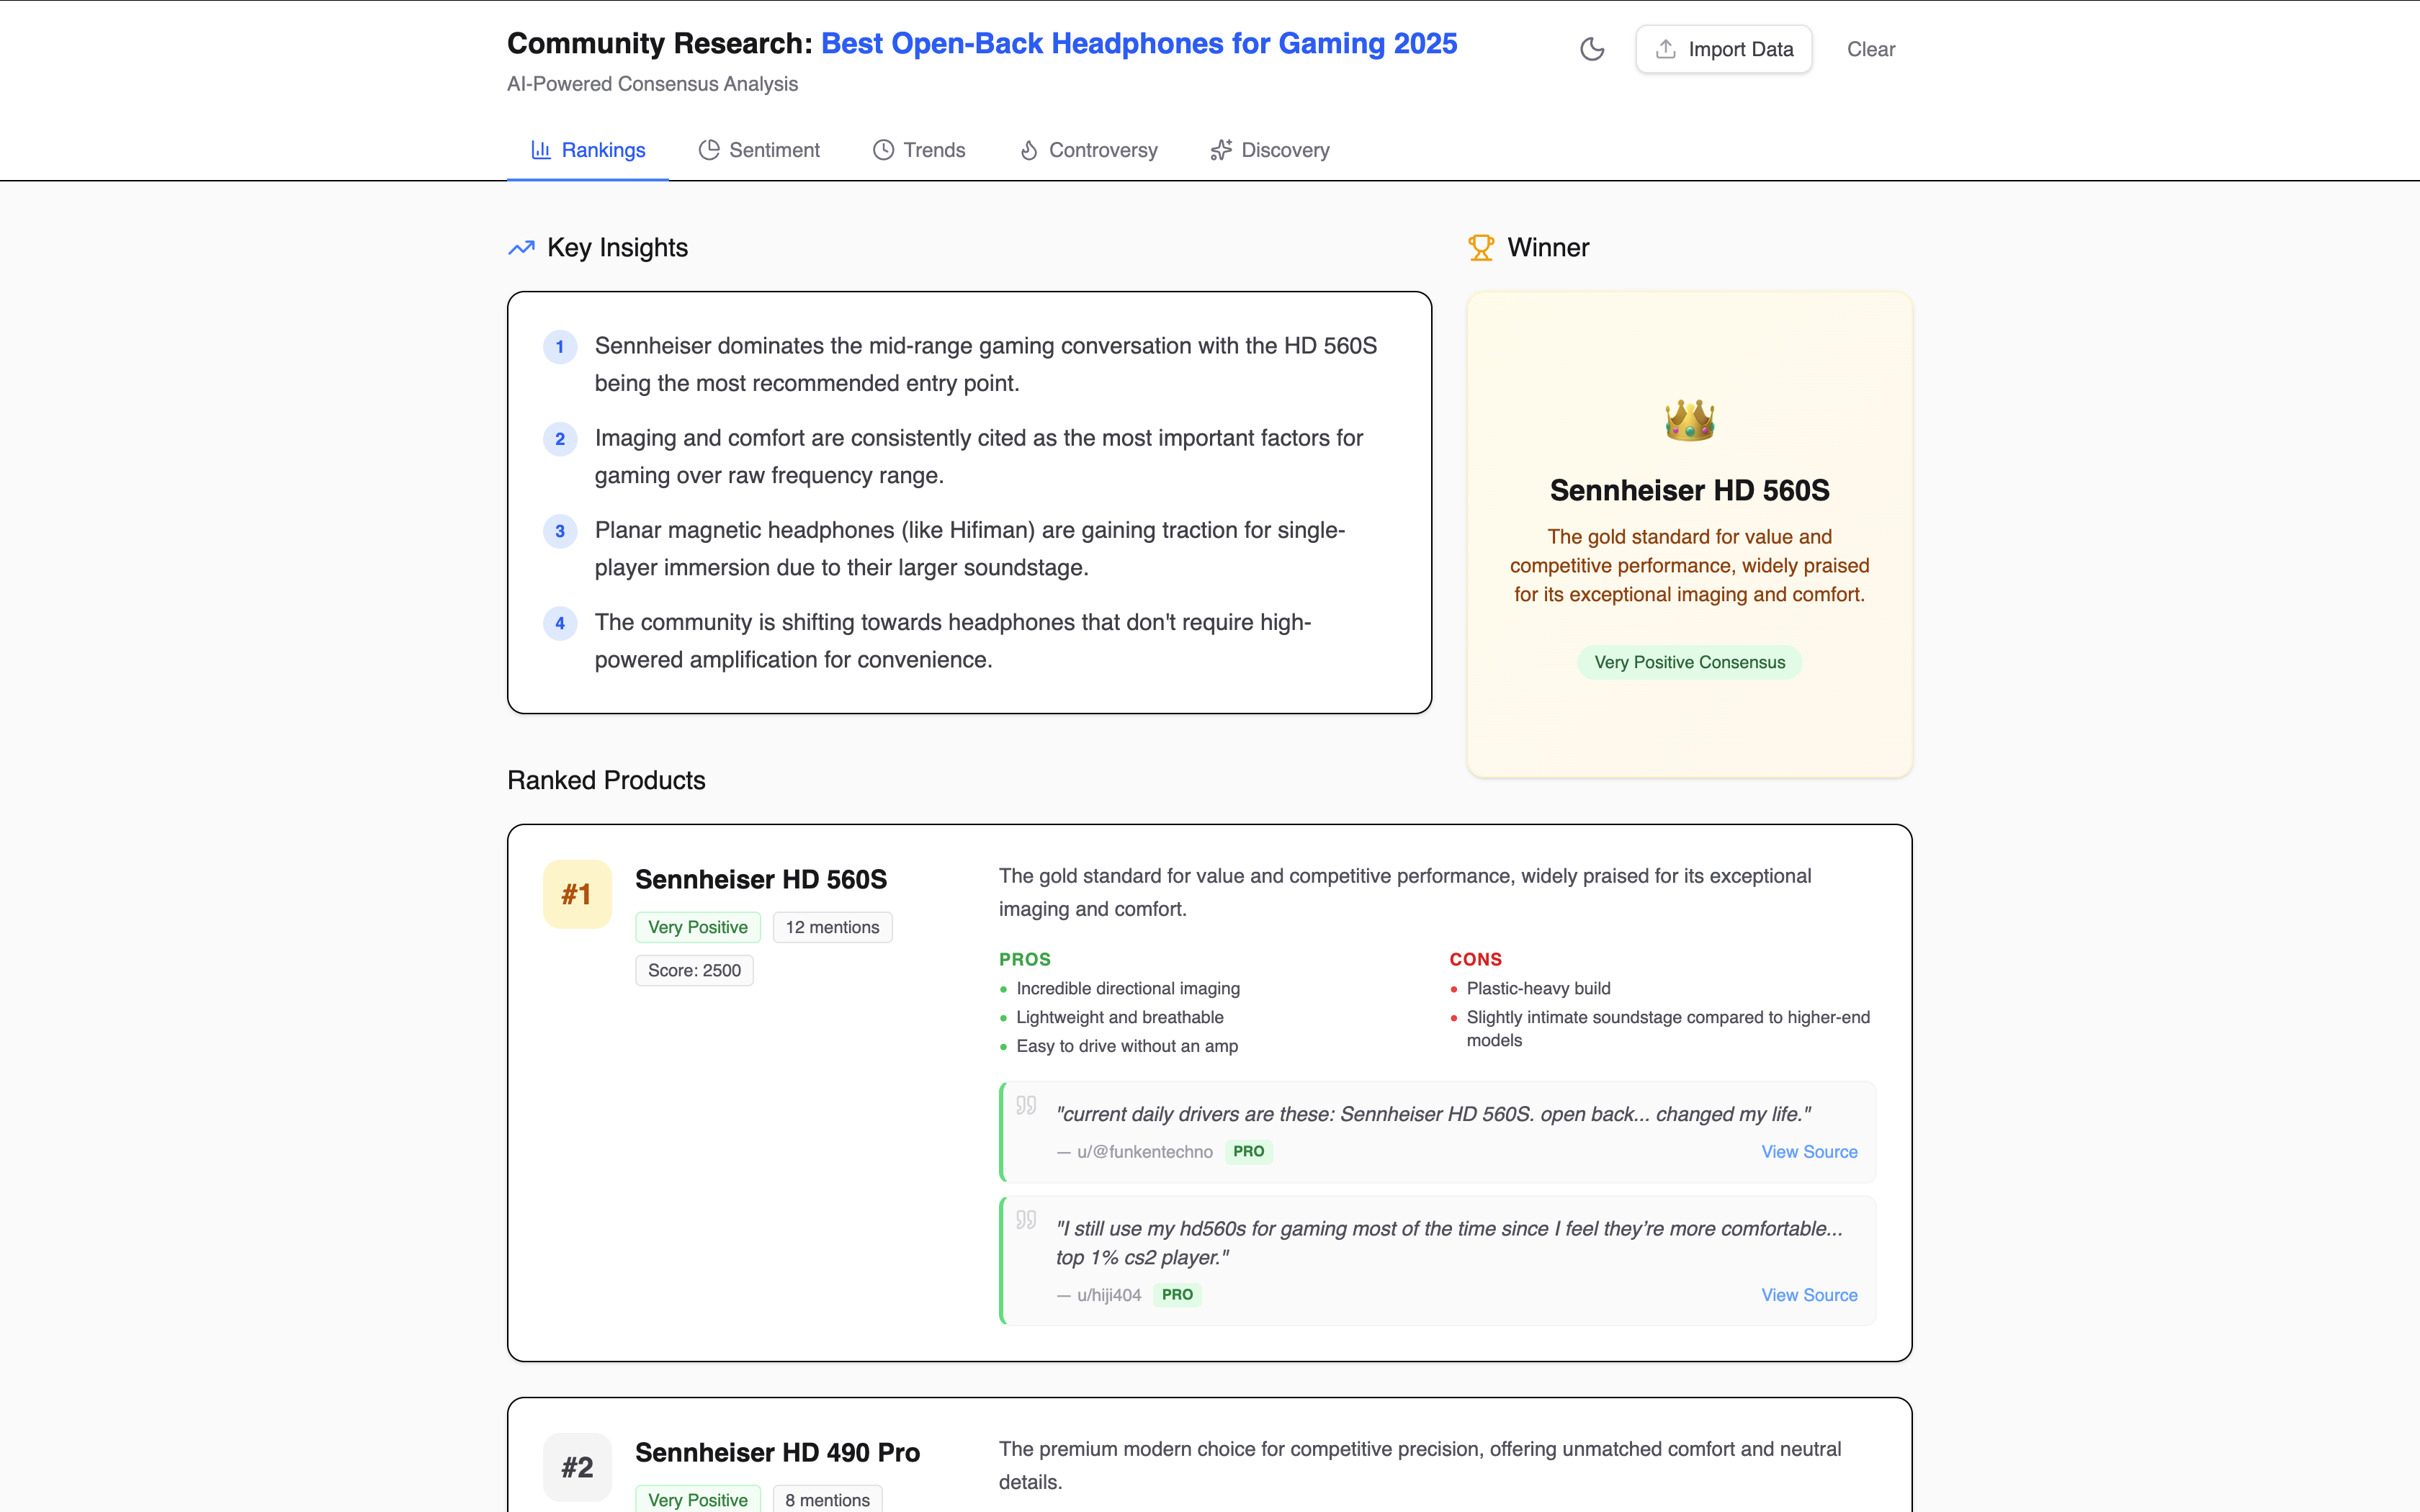This screenshot has width=2420, height=1512.
Task: Click the insight number 3 badge
Action: pyautogui.click(x=560, y=531)
